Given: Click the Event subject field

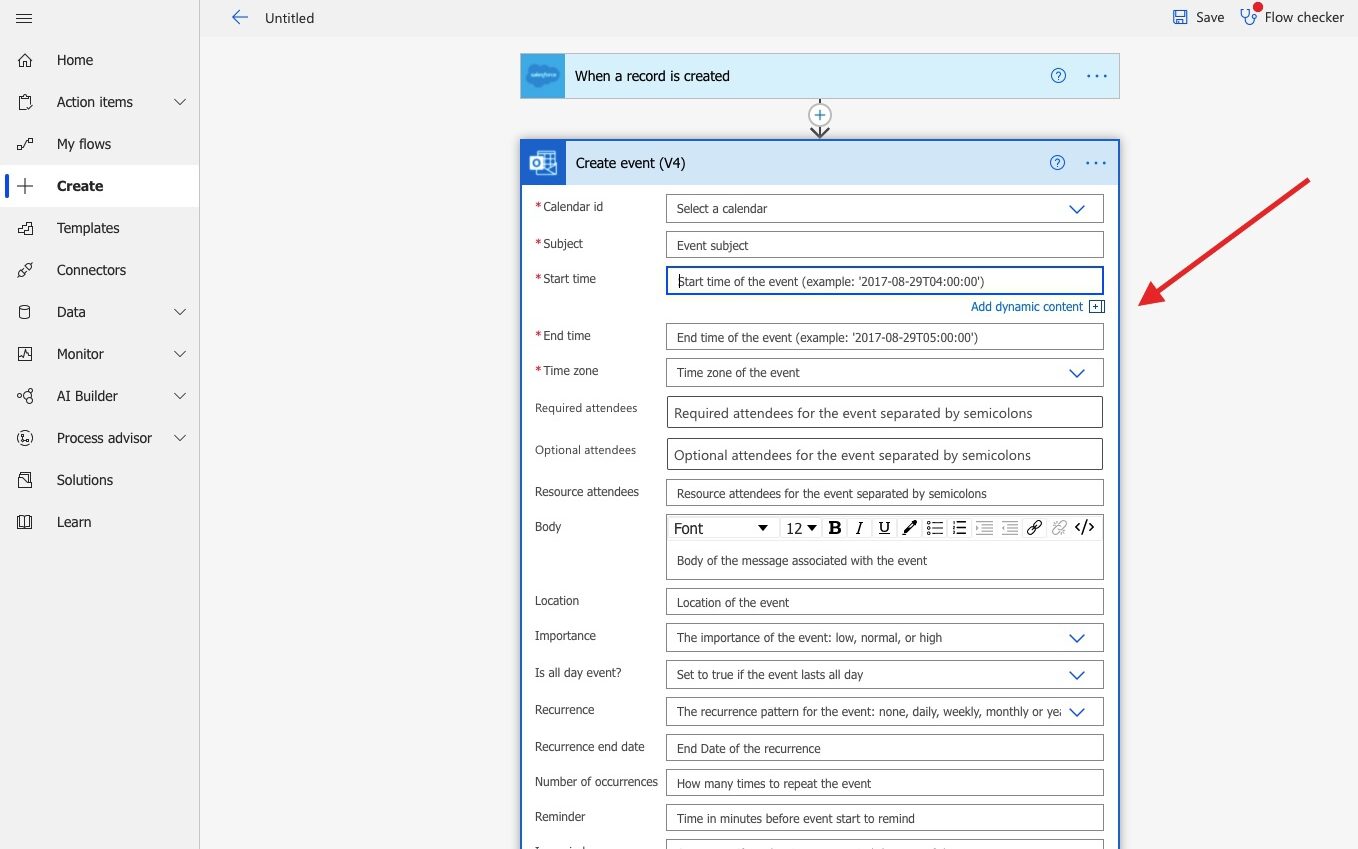Looking at the screenshot, I should [885, 245].
